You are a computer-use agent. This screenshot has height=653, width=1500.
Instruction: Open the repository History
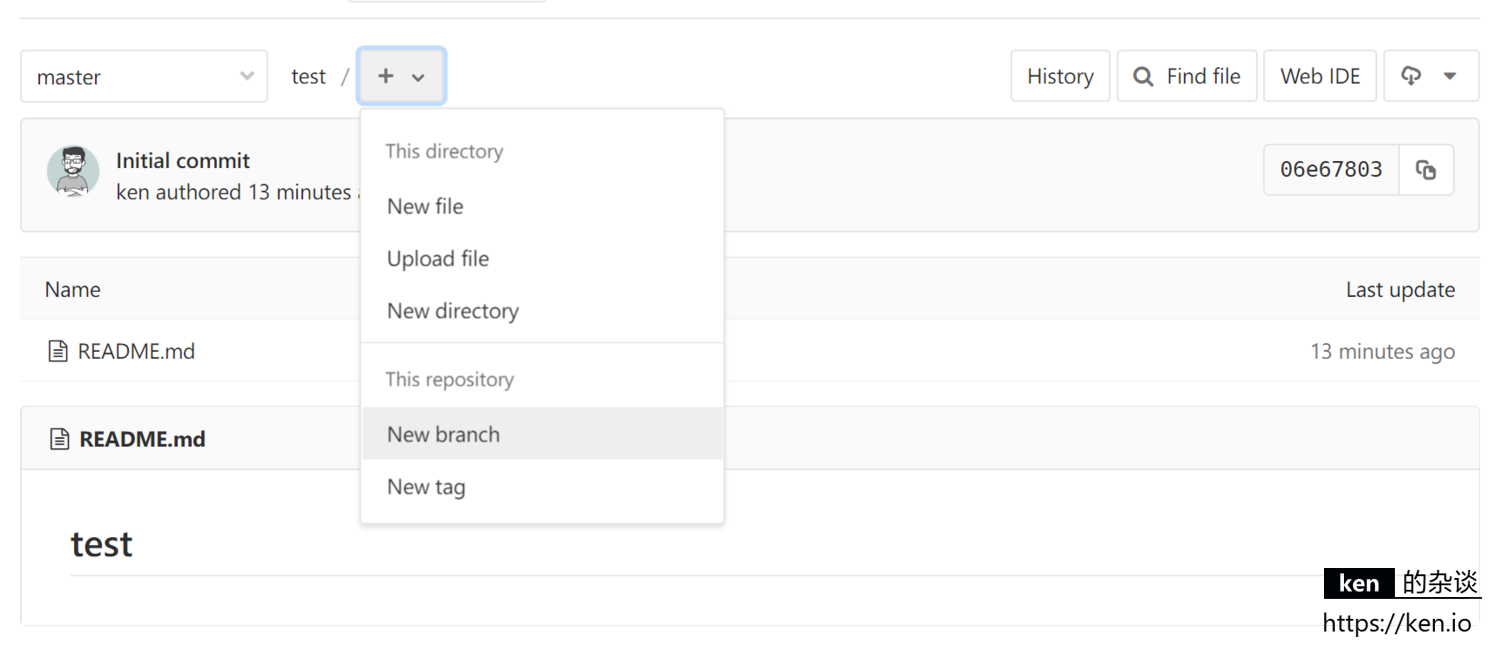coord(1060,75)
